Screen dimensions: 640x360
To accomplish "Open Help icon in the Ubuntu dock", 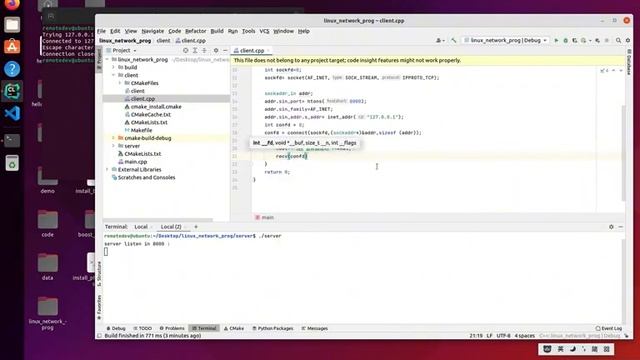I will tap(12, 69).
